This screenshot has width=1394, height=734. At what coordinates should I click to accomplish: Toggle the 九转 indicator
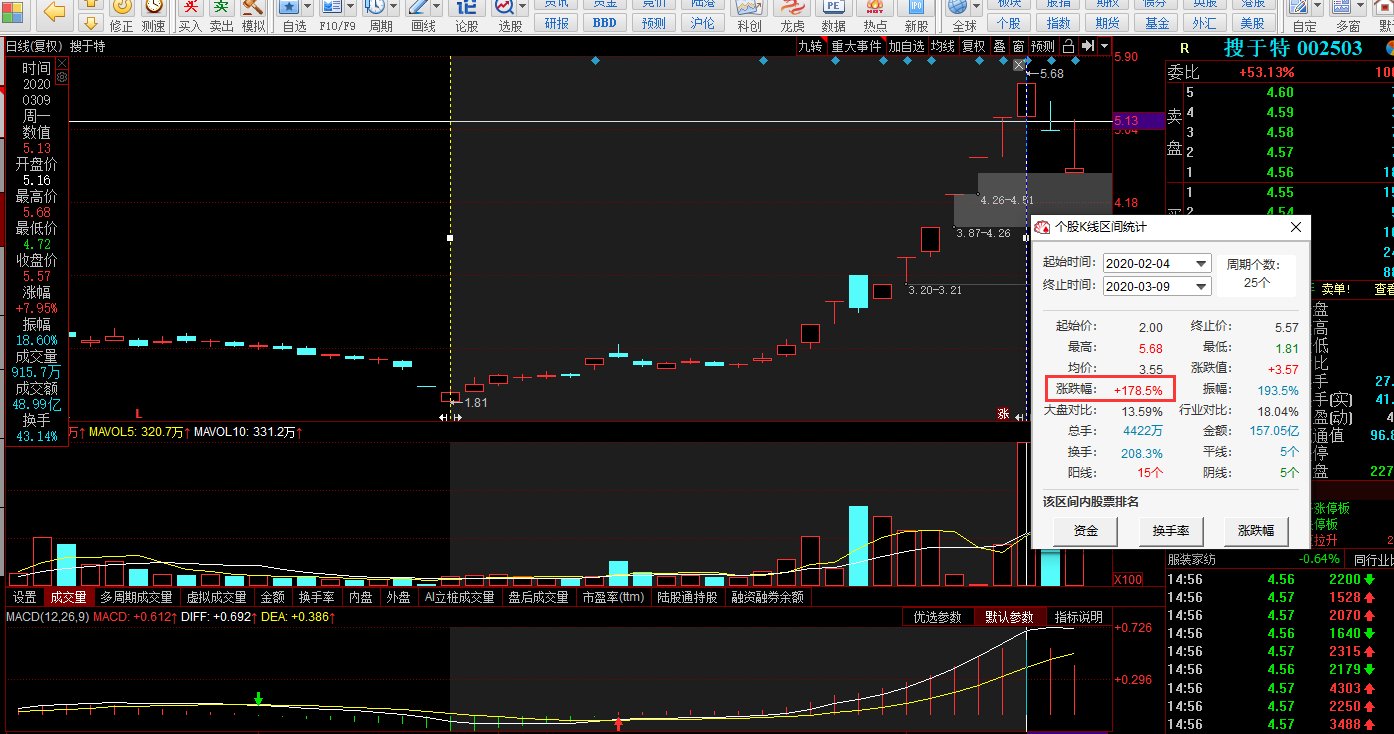pos(810,46)
